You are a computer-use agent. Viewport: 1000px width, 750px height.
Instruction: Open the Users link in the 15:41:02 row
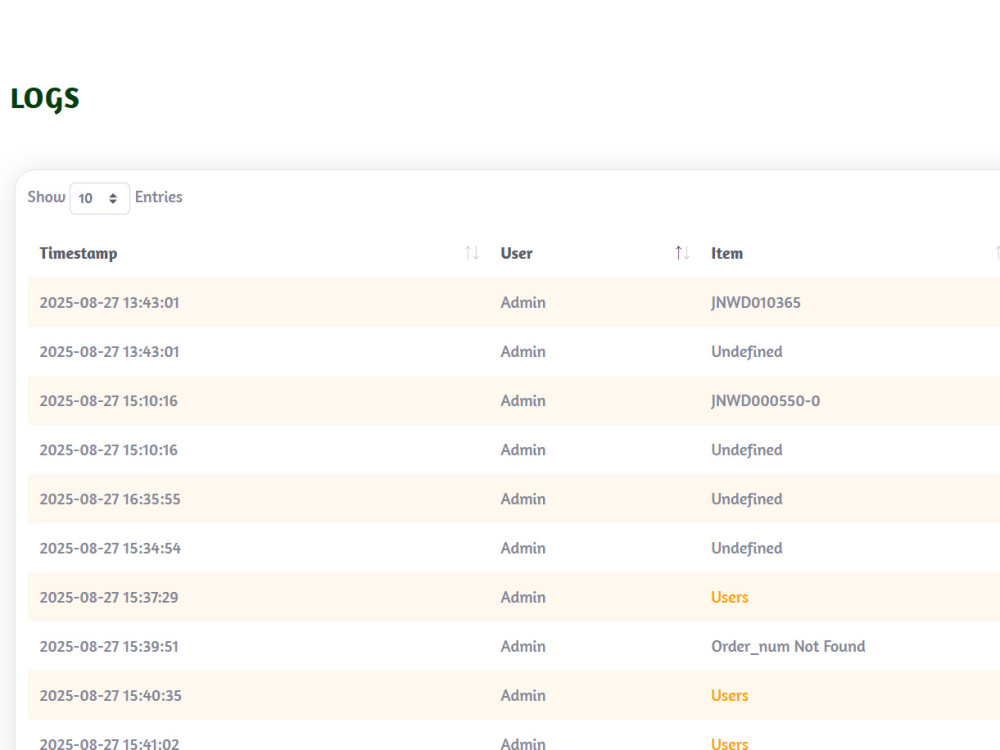[730, 743]
